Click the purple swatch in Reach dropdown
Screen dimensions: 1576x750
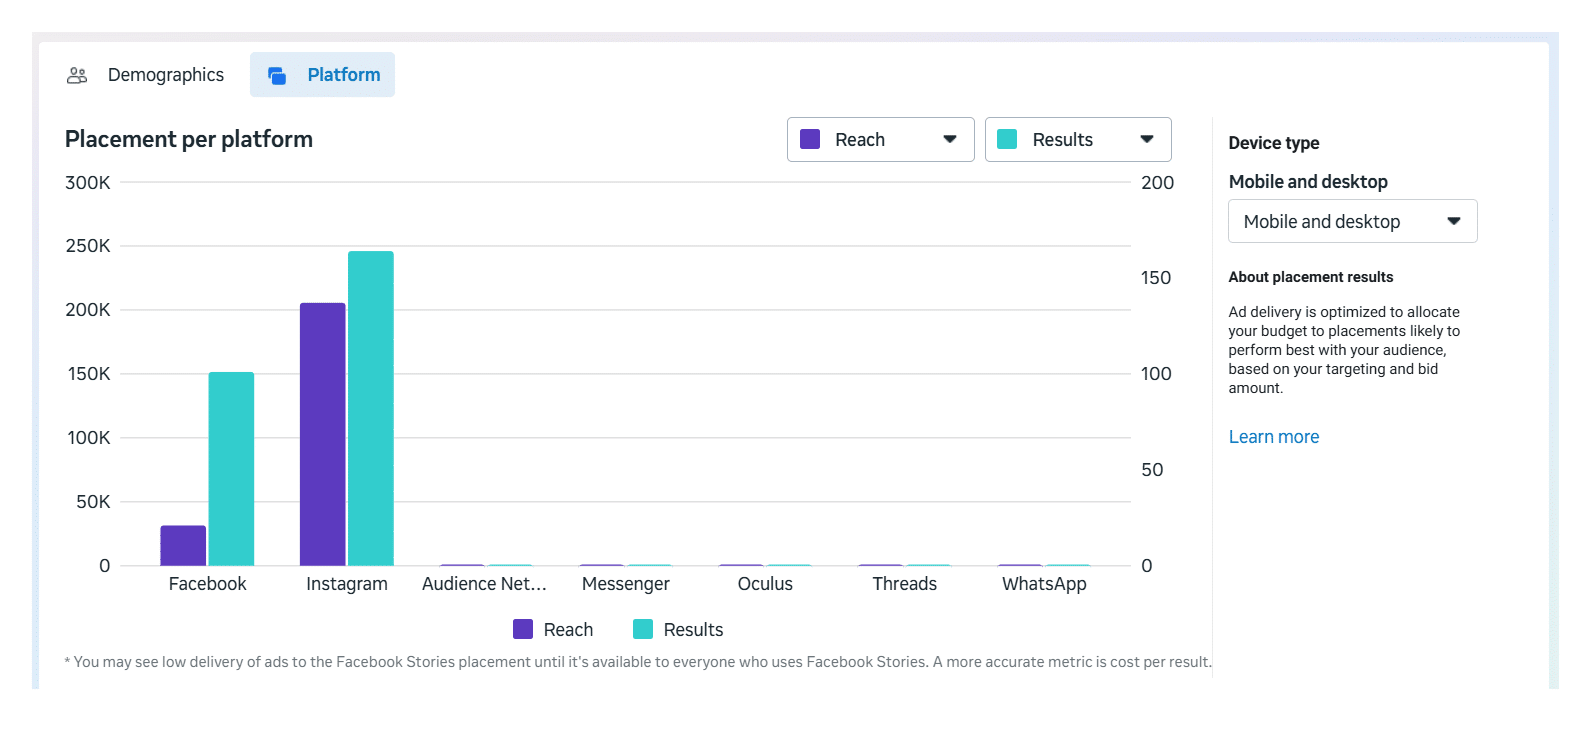coord(811,140)
